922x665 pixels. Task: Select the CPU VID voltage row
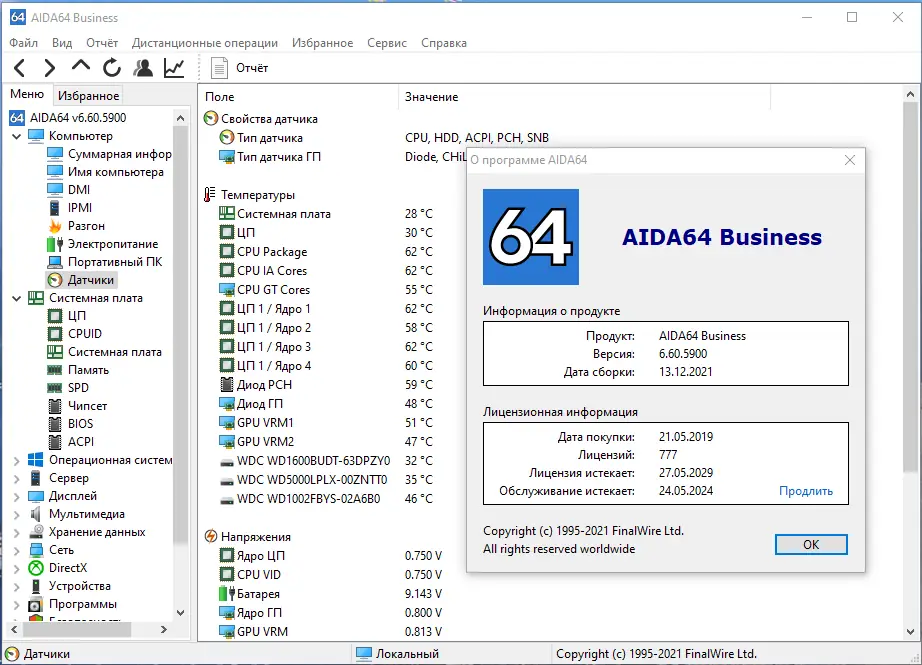coord(331,574)
